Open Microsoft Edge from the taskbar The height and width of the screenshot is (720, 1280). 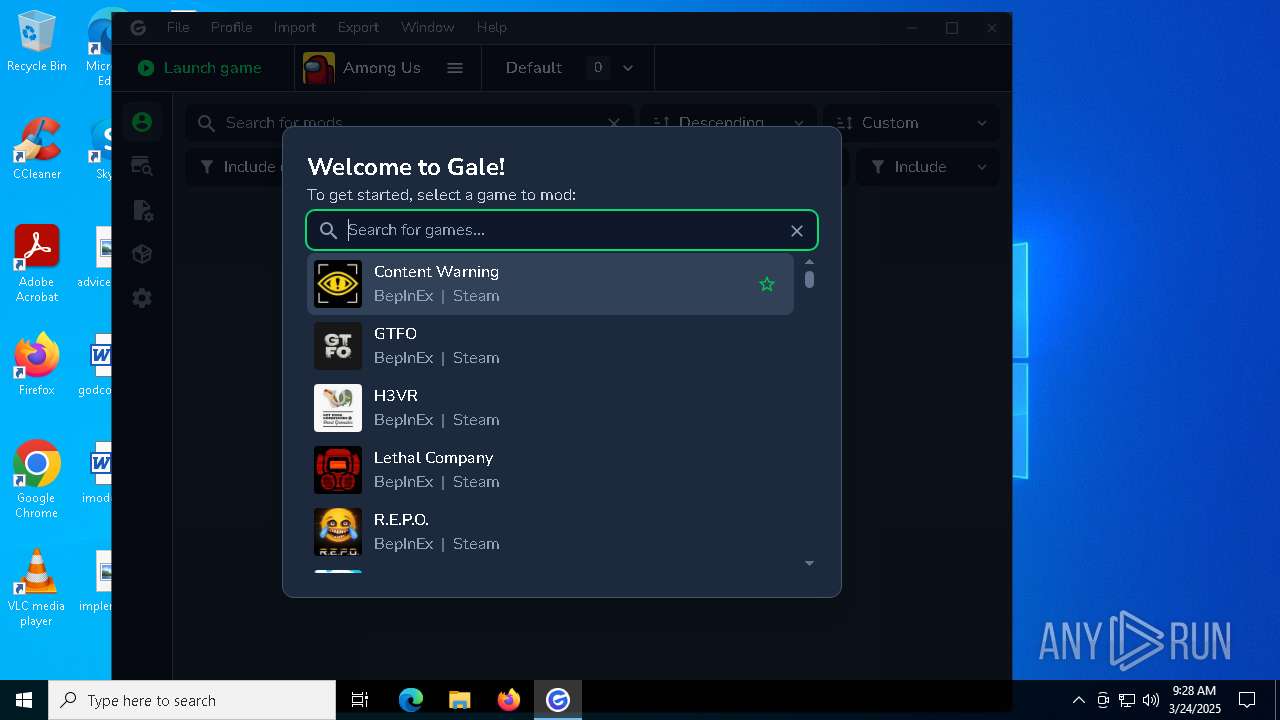411,700
